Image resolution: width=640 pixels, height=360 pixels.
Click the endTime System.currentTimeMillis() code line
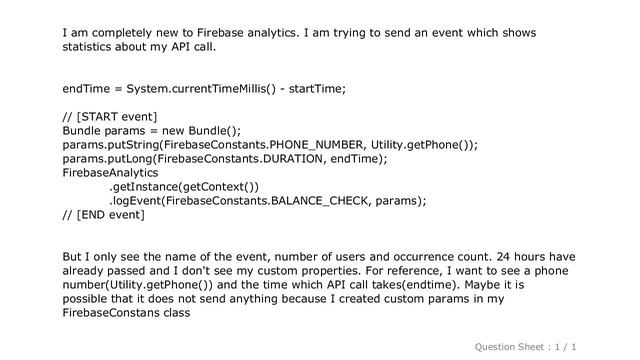point(204,89)
